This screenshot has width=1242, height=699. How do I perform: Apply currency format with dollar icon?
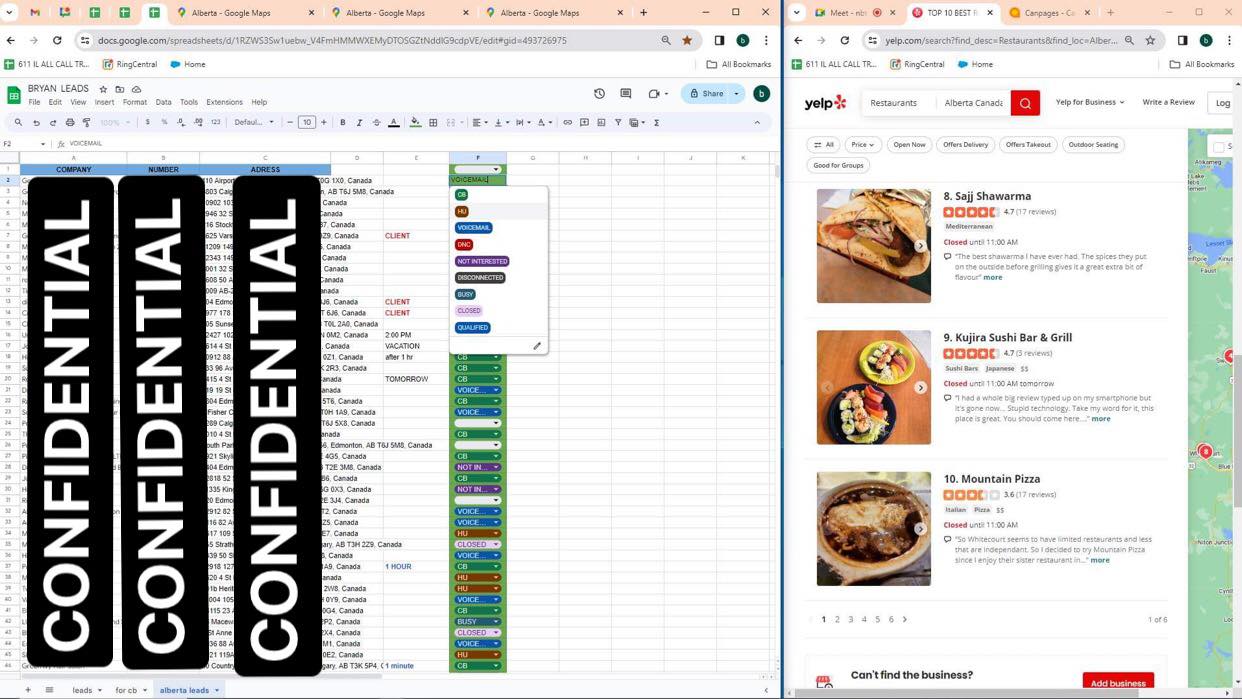148,122
